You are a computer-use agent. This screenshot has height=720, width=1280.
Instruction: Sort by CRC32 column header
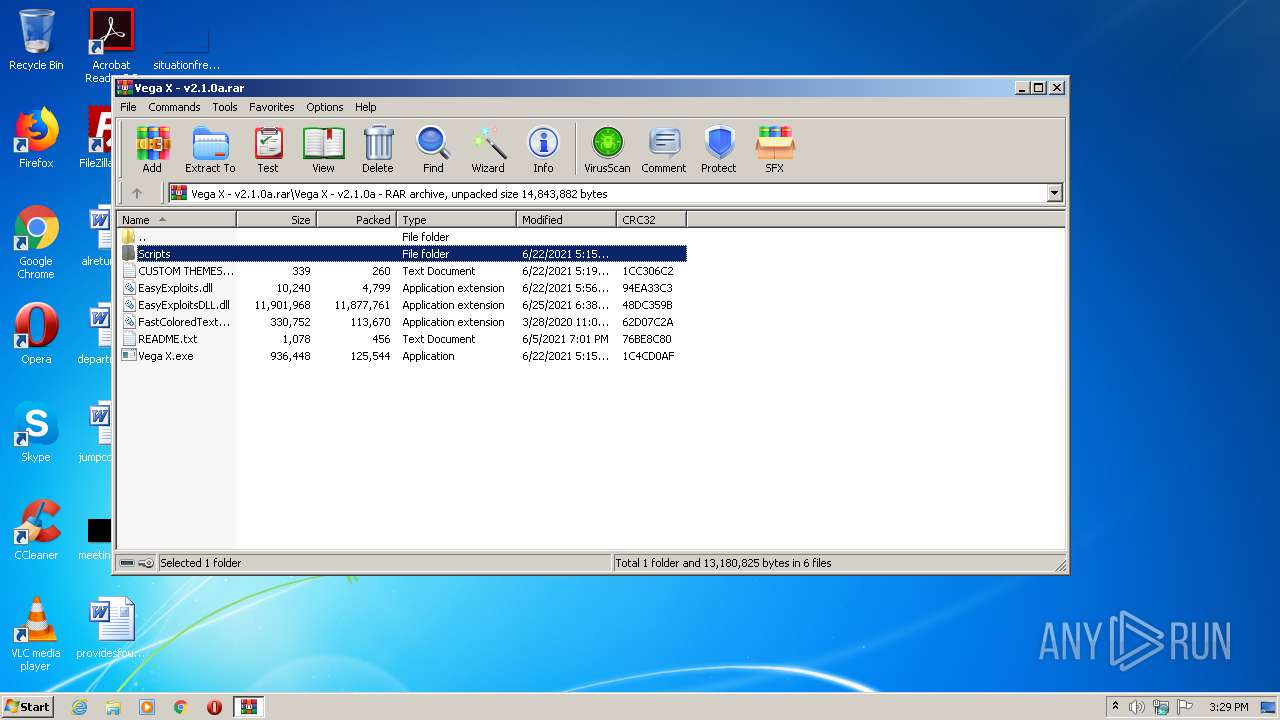[652, 219]
